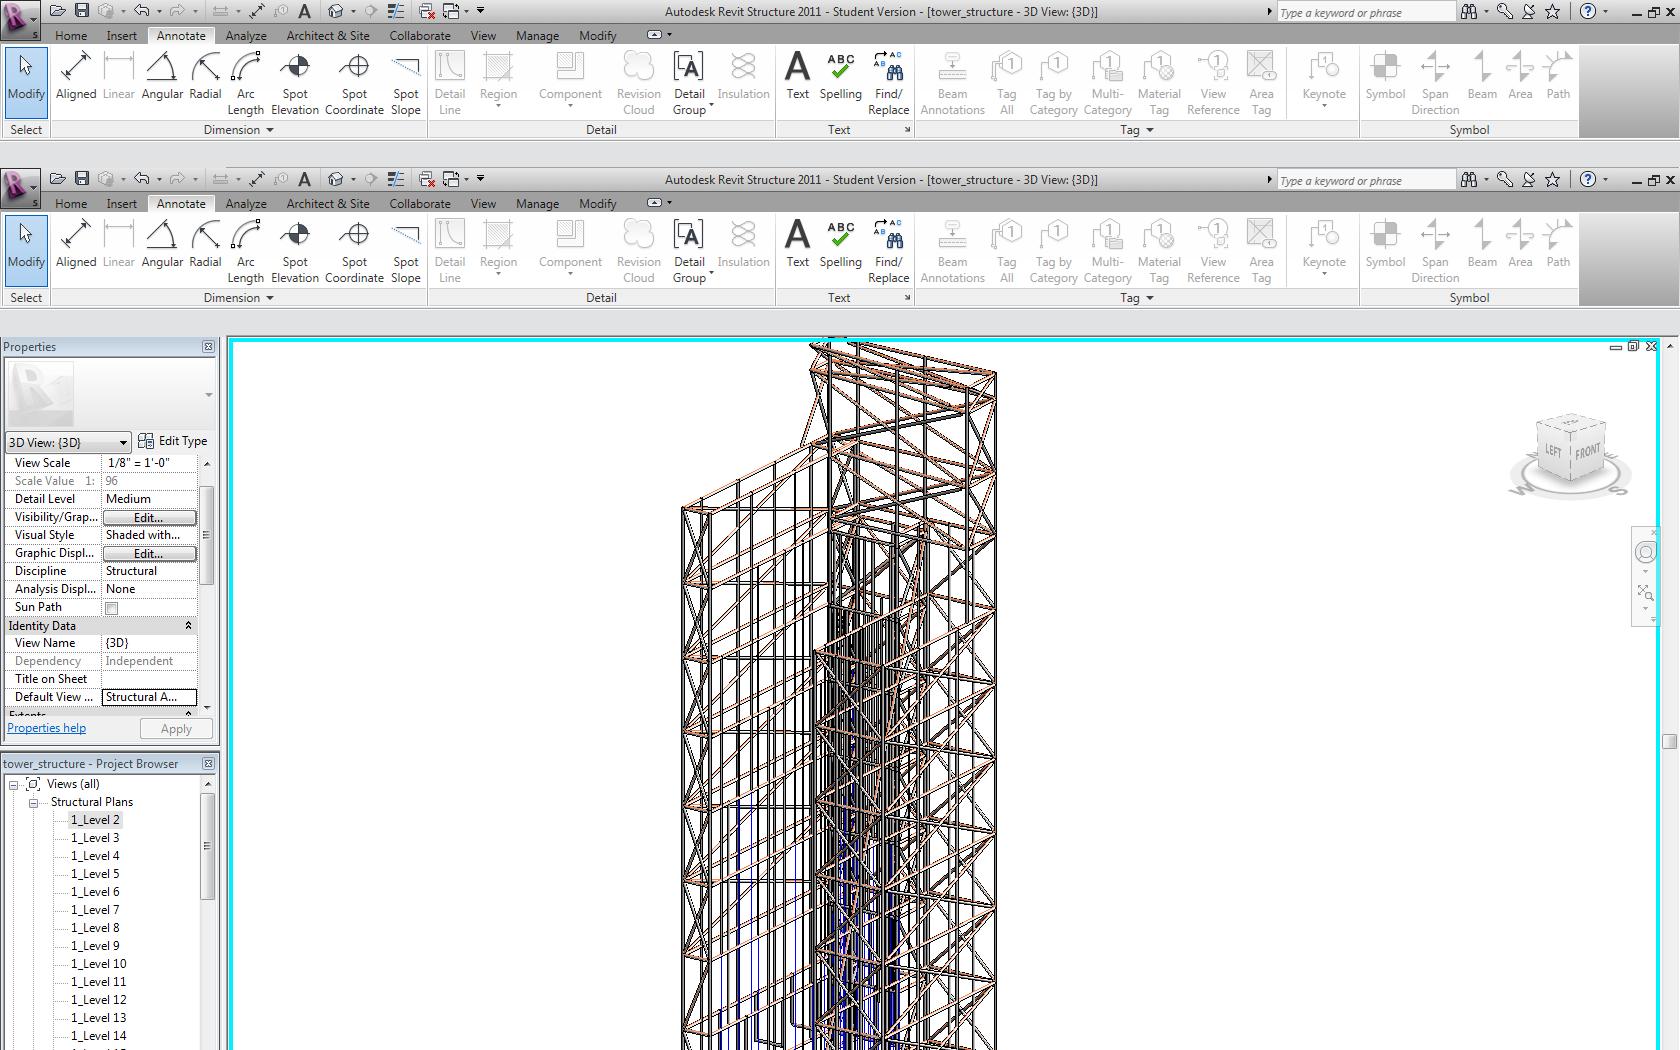Edit the Visibility/Graphics overrides

(148, 517)
